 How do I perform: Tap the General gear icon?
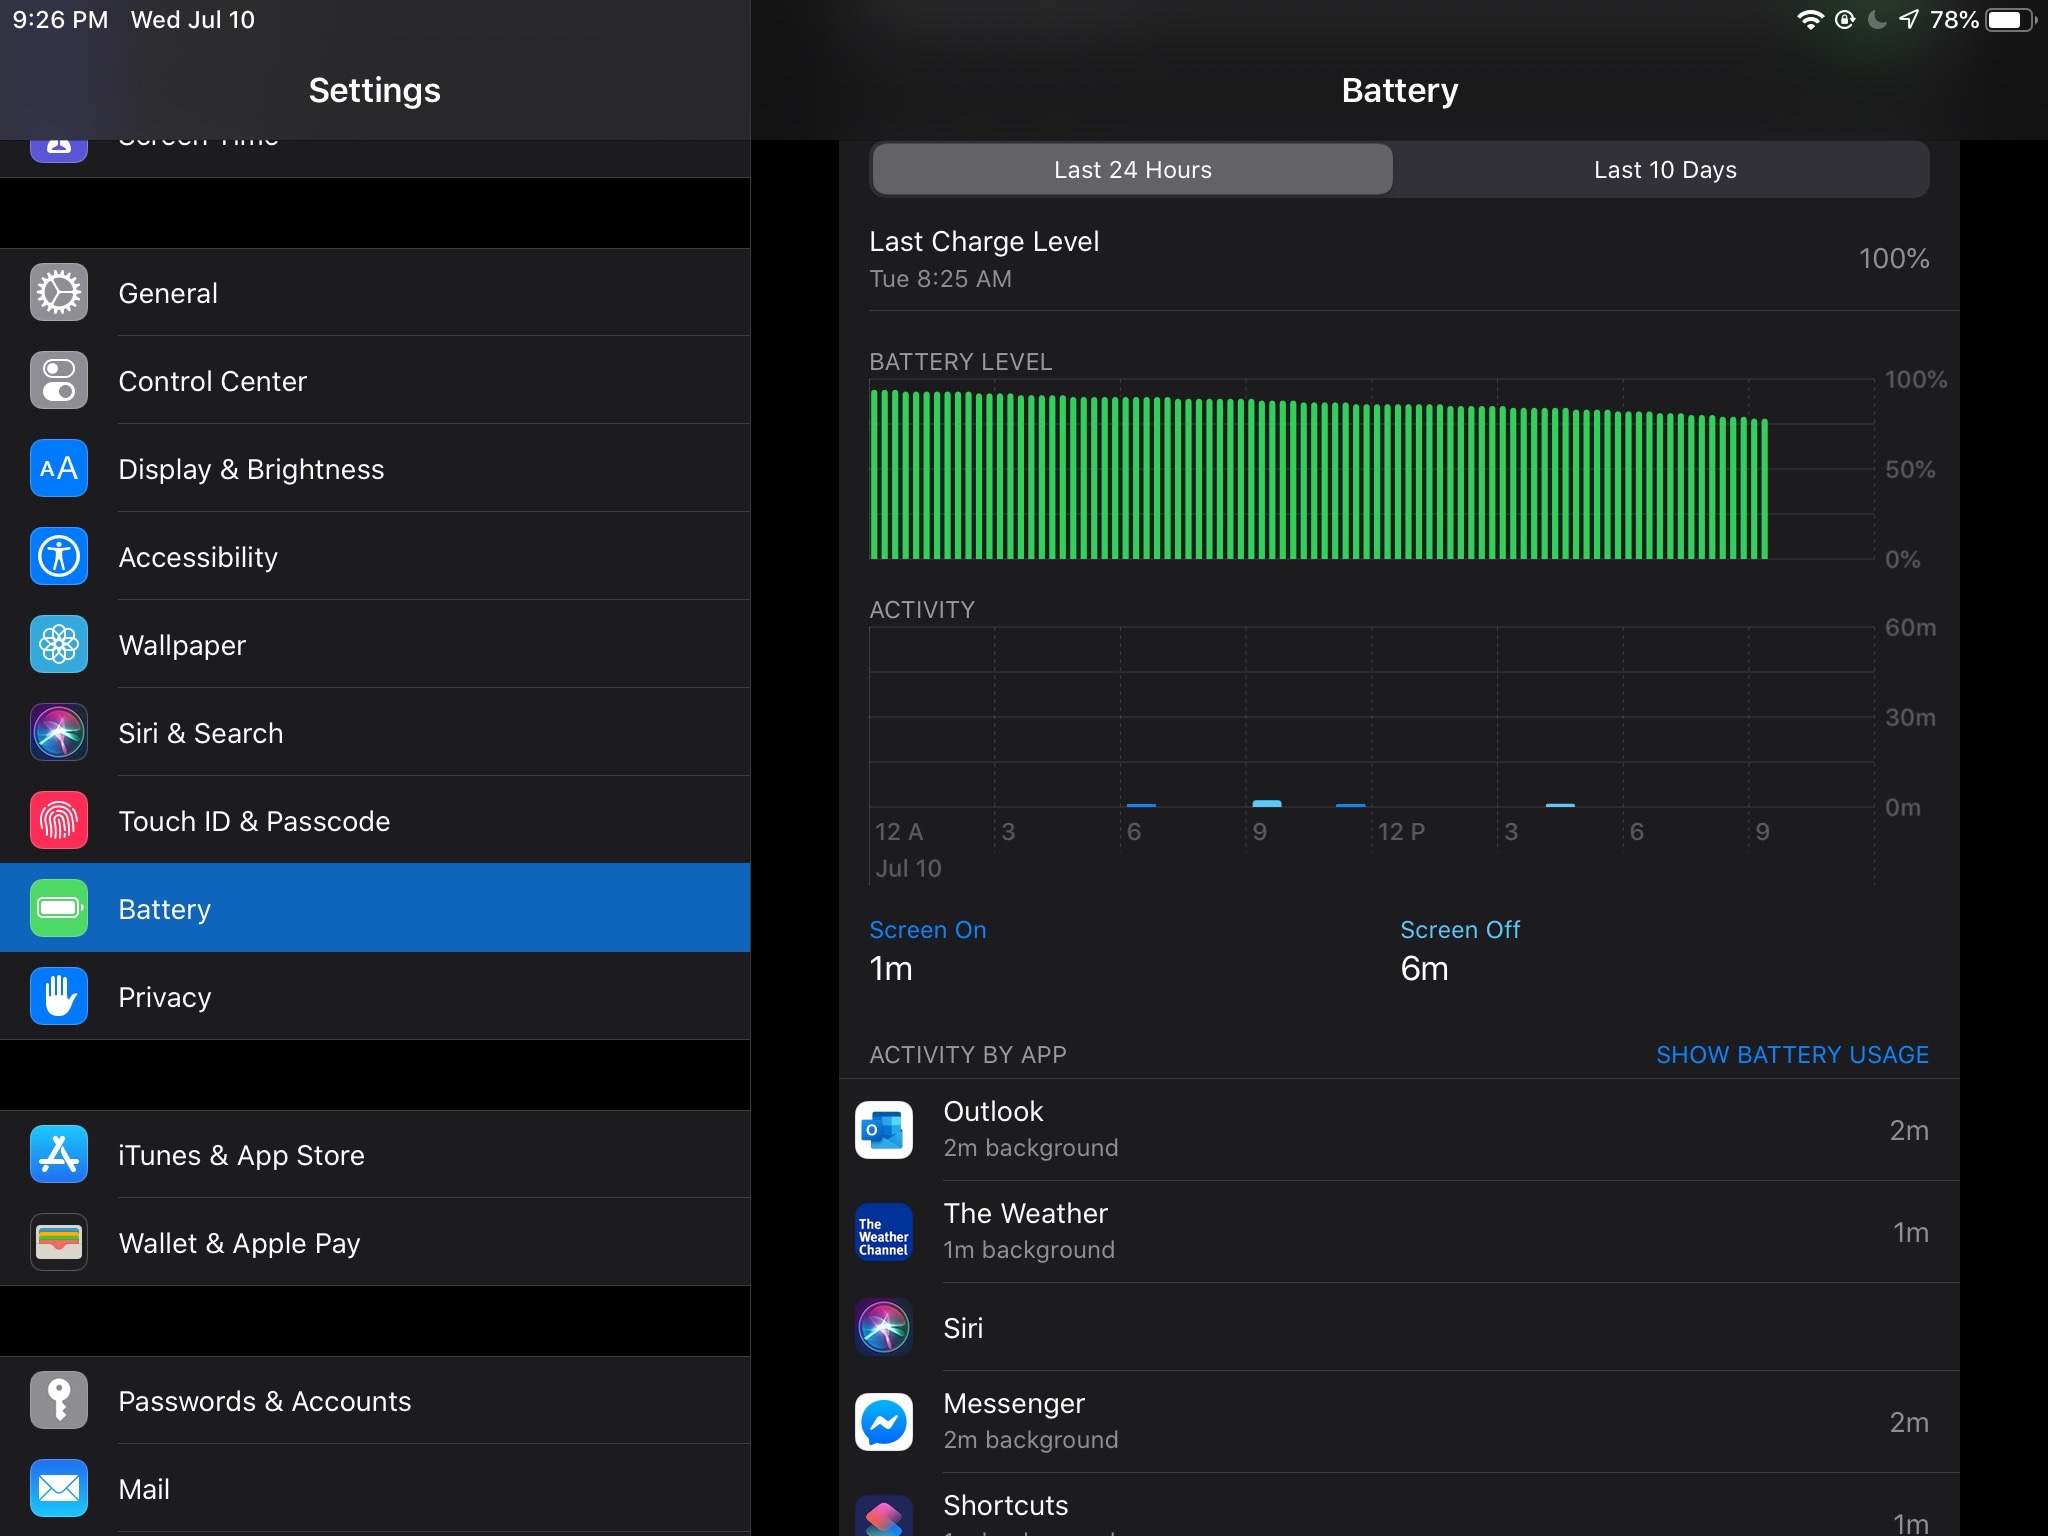(59, 293)
